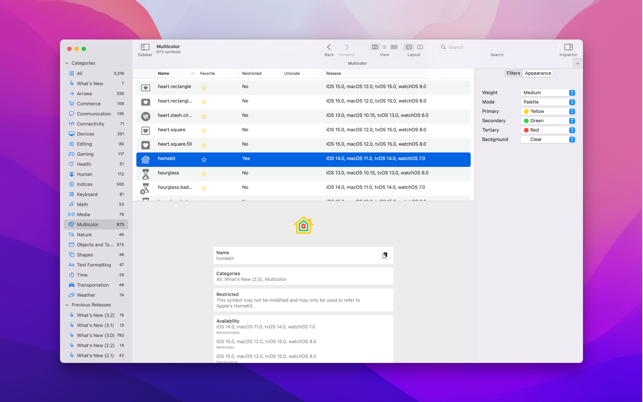Image resolution: width=643 pixels, height=402 pixels.
Task: Open What's New category with 7 symbols
Action: [x=96, y=83]
